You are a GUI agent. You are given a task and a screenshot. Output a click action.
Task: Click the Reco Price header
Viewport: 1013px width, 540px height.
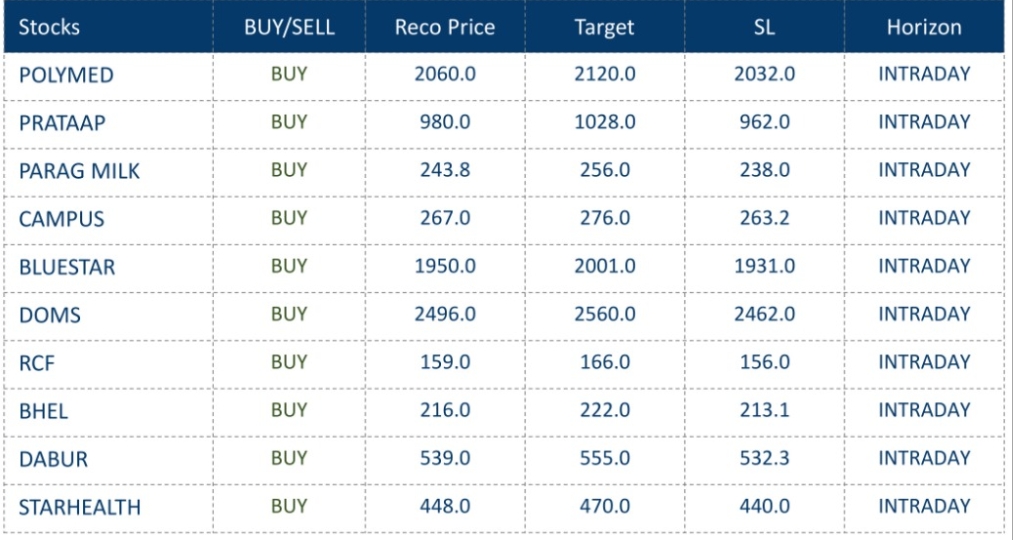445,27
